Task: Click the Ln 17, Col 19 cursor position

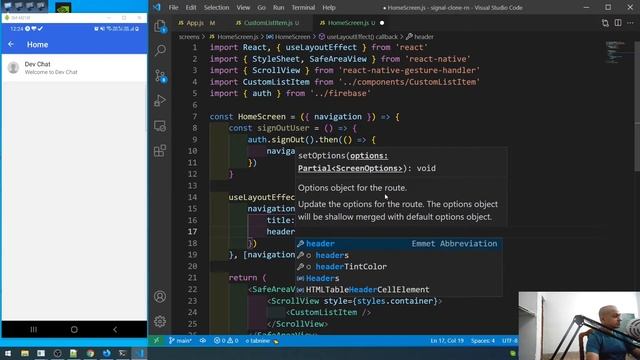Action: [447, 340]
